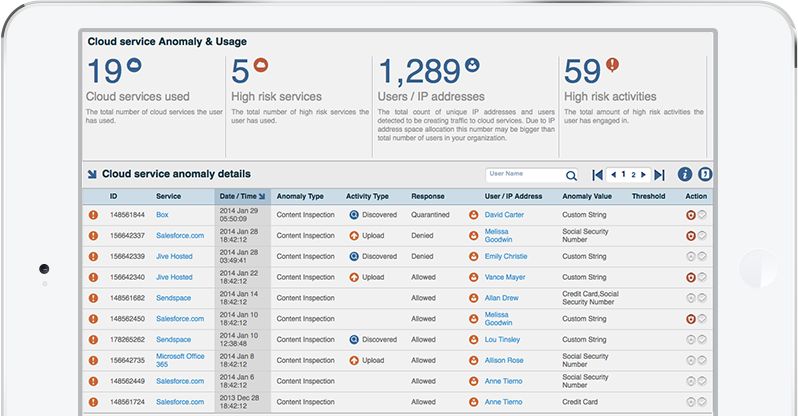Image resolution: width=798 pixels, height=416 pixels.
Task: Click the Upload icon on Microsoft Office 365 row
Action: (354, 360)
